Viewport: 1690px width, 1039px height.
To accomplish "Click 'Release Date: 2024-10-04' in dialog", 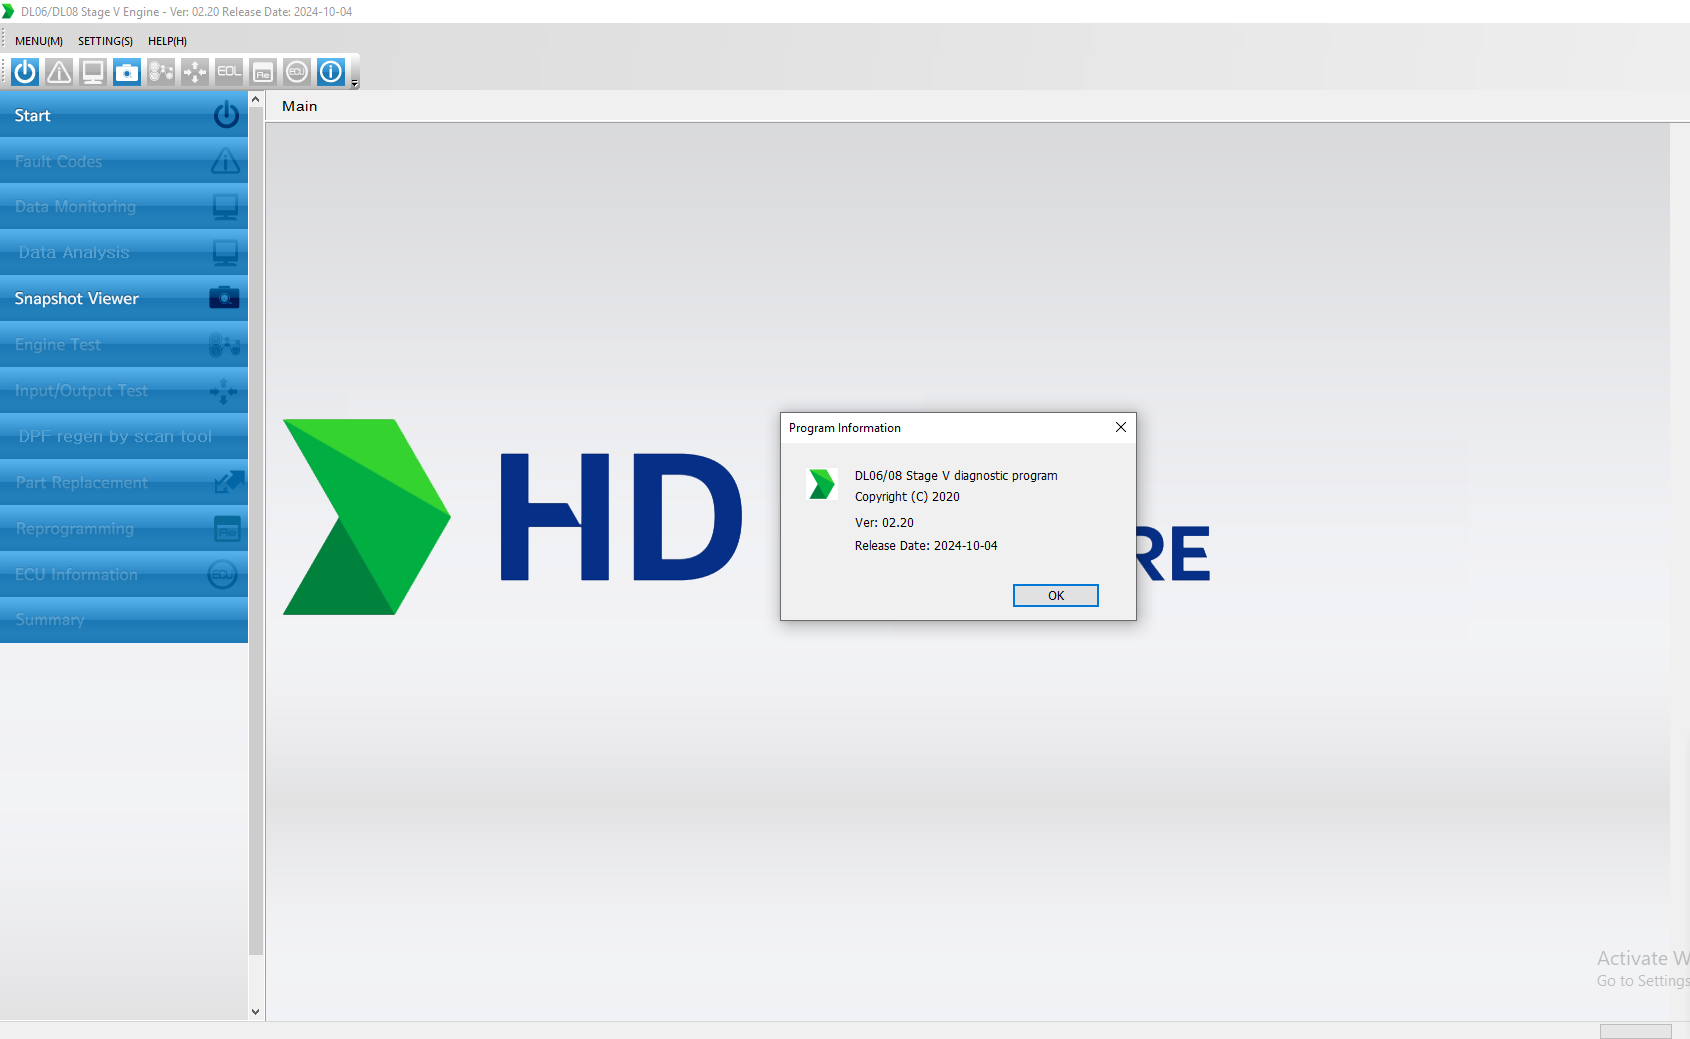I will coord(926,546).
